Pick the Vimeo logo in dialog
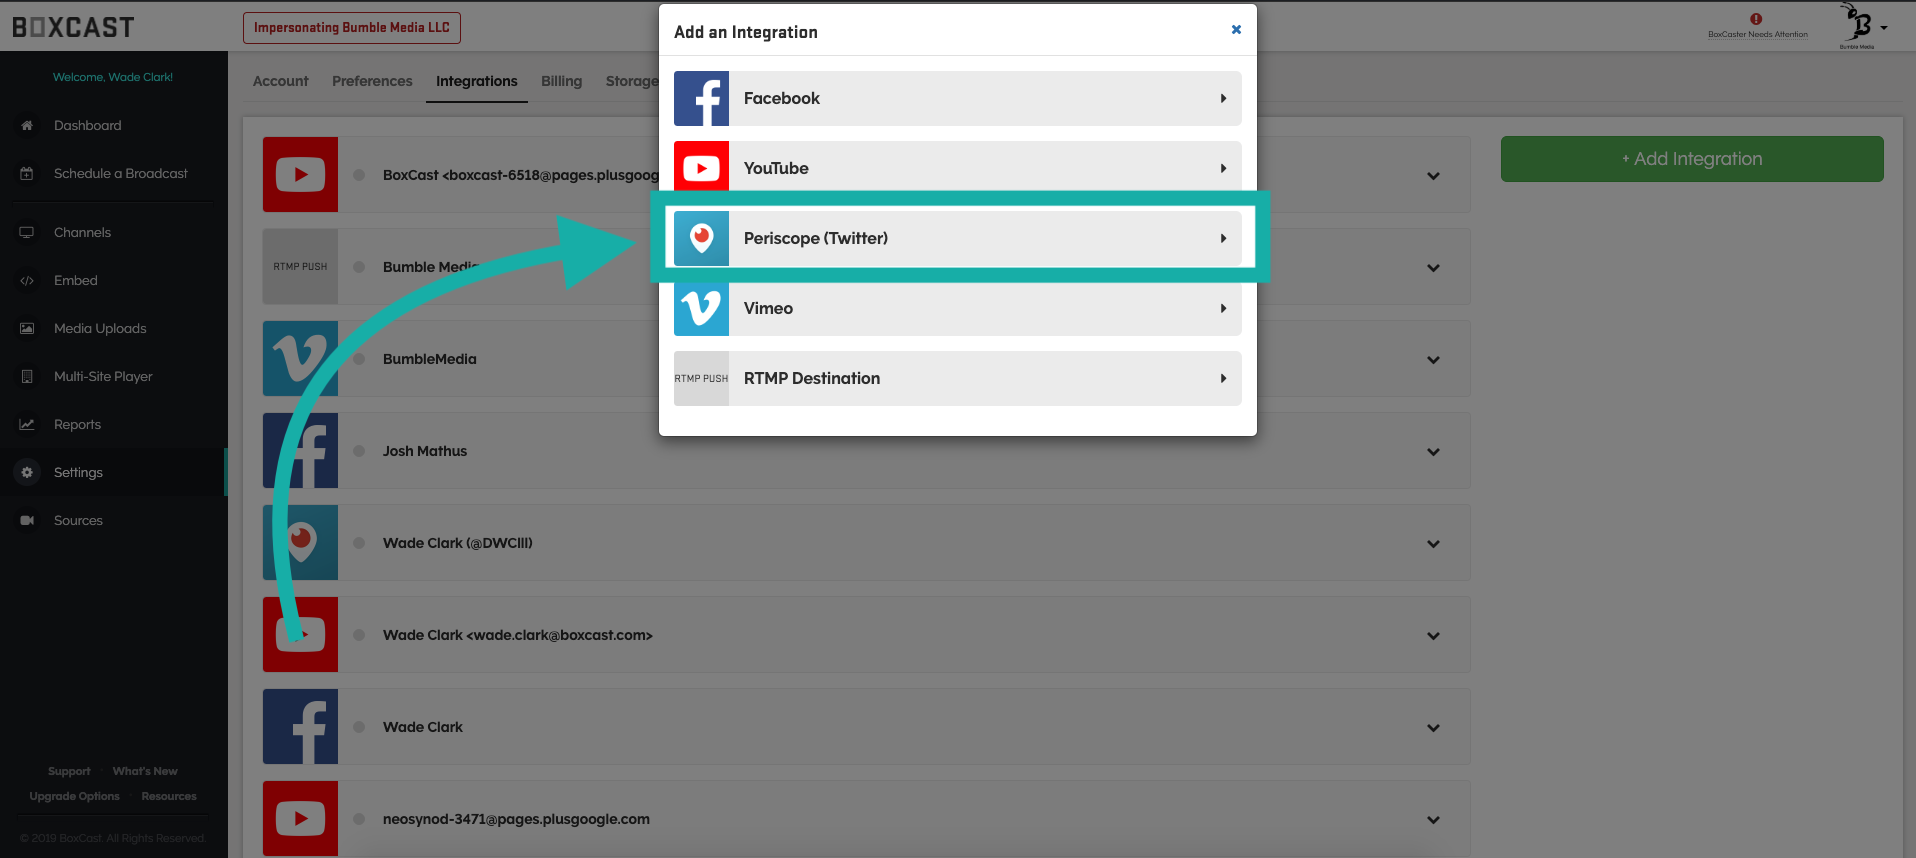This screenshot has height=858, width=1916. pyautogui.click(x=701, y=308)
